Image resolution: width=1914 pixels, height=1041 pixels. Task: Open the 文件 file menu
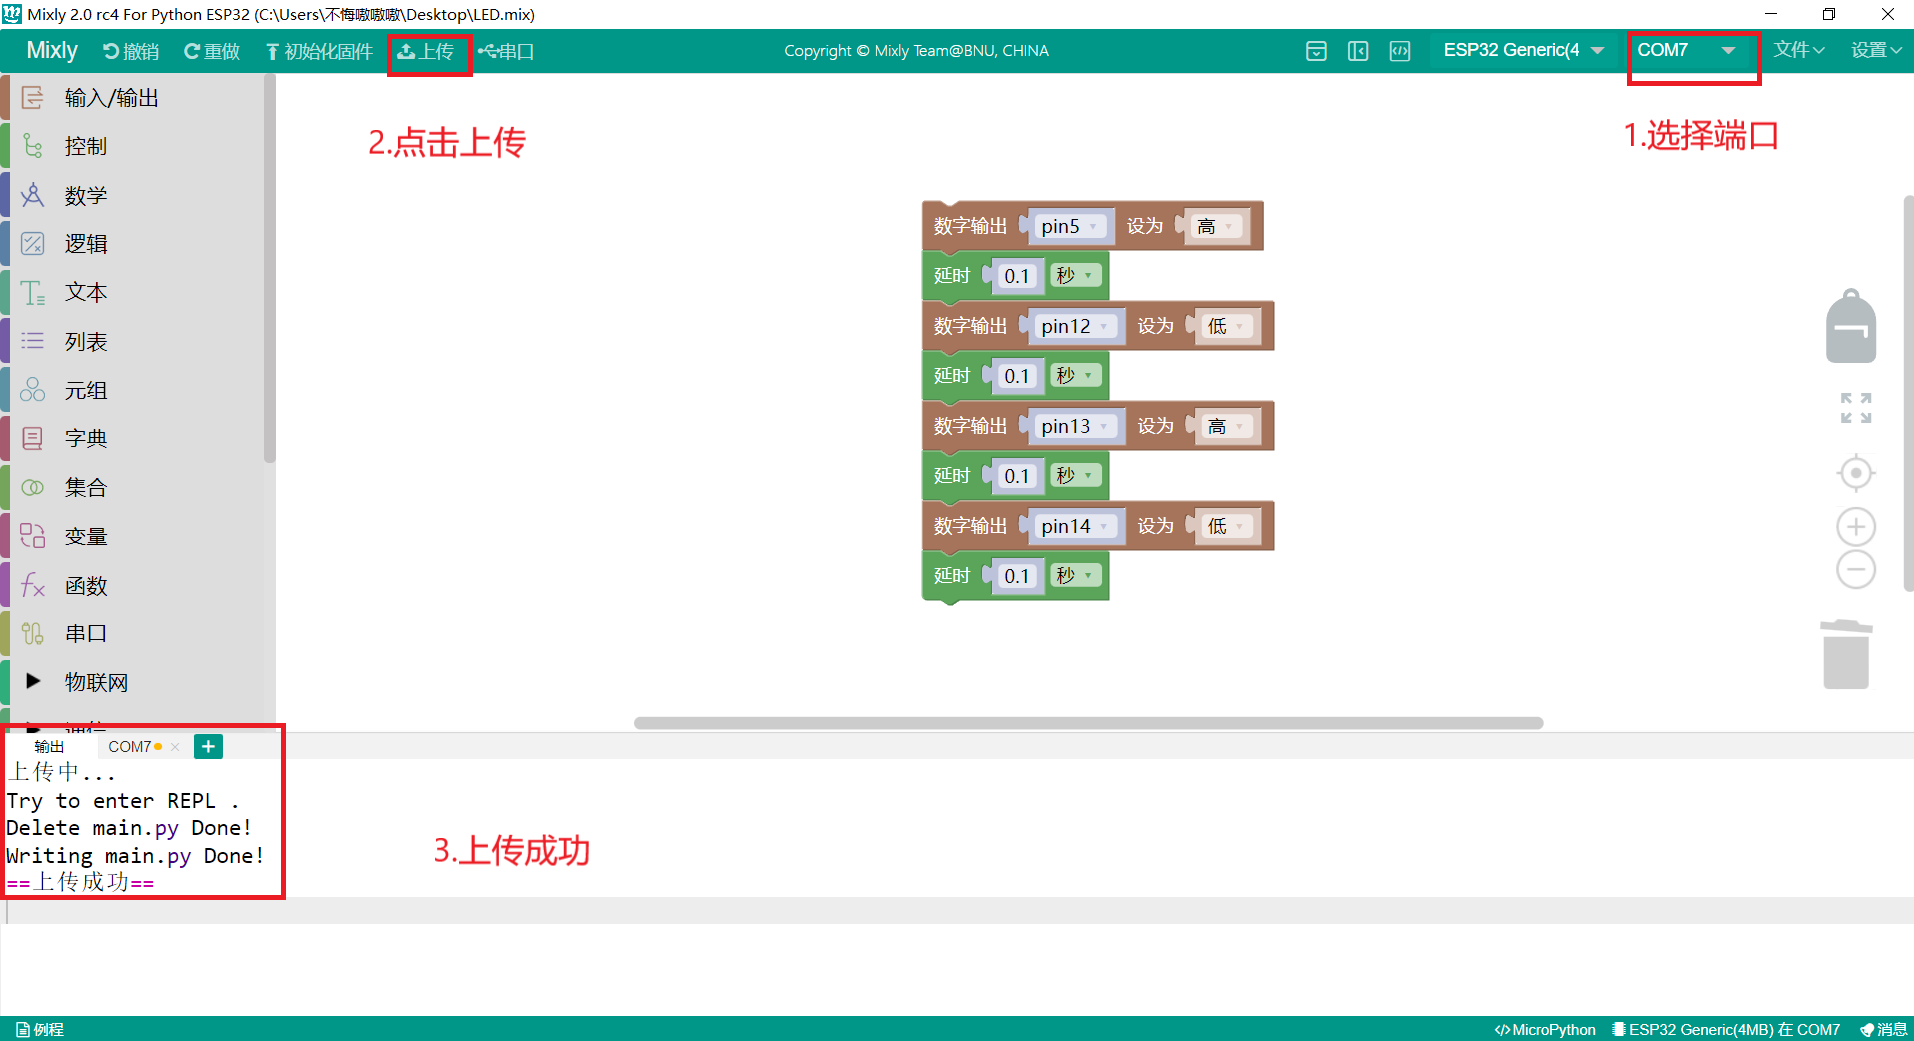(1799, 50)
